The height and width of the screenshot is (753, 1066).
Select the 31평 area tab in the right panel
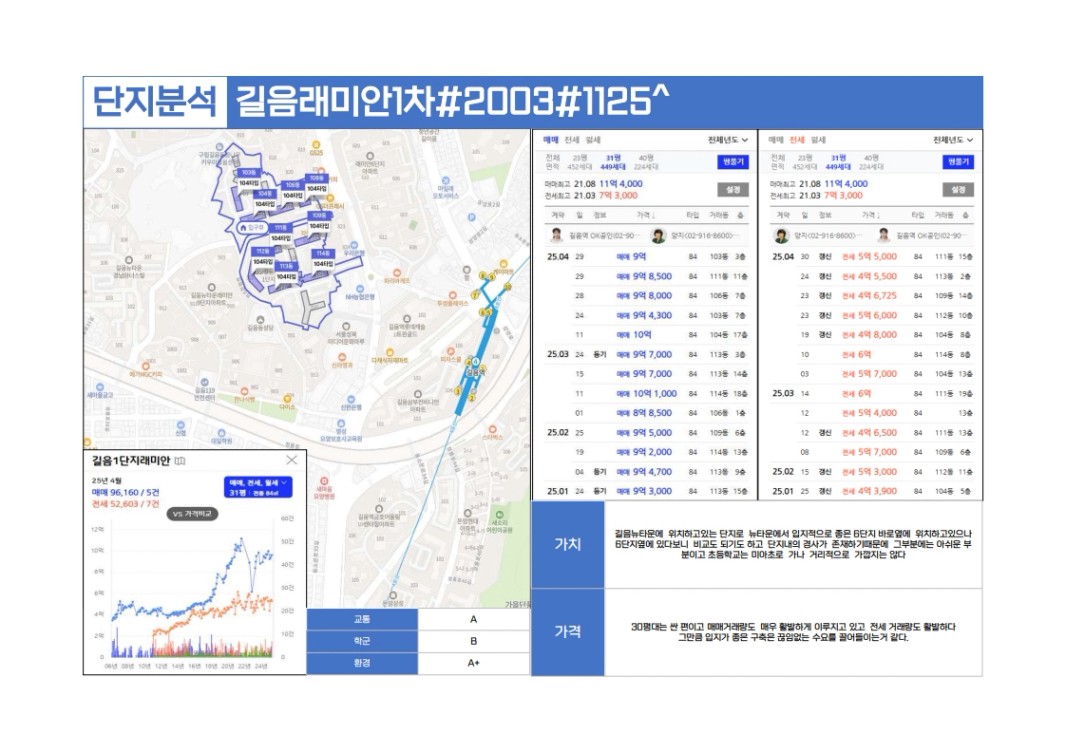pyautogui.click(x=838, y=162)
